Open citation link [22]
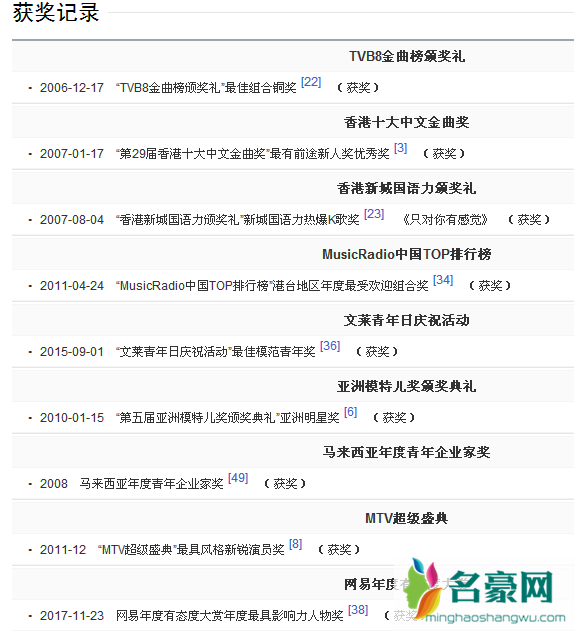 click(311, 82)
